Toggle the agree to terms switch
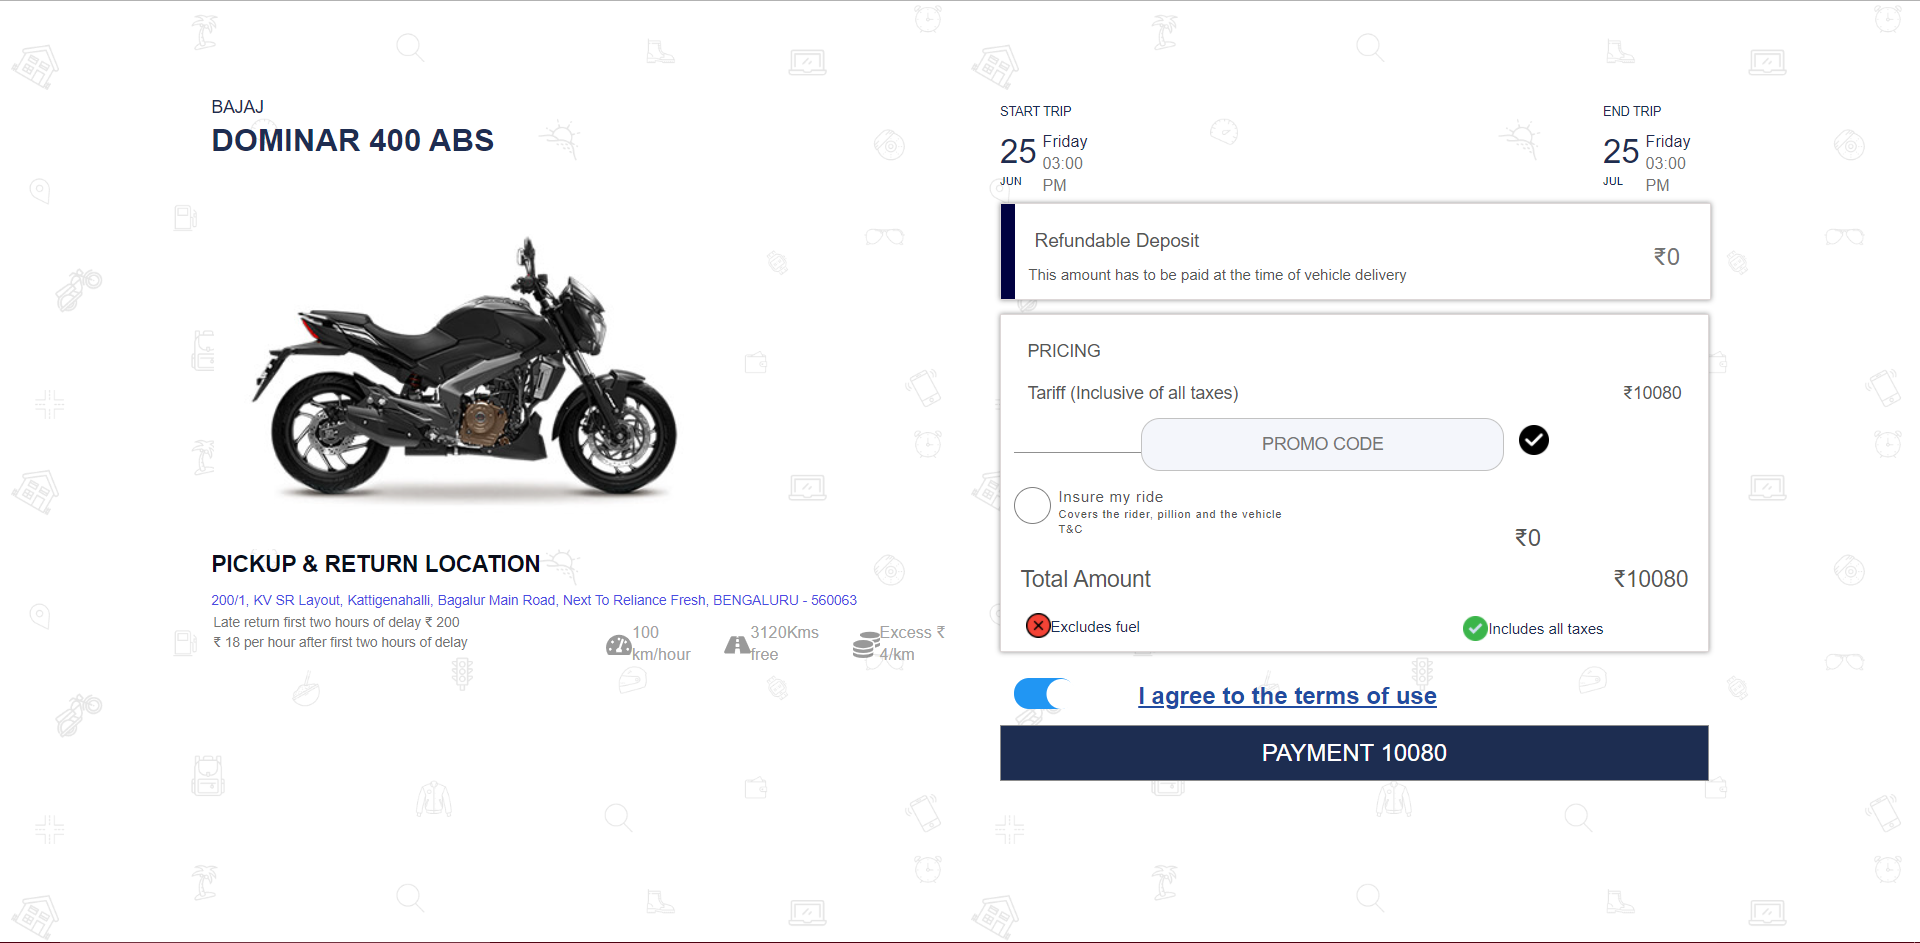 point(1042,693)
